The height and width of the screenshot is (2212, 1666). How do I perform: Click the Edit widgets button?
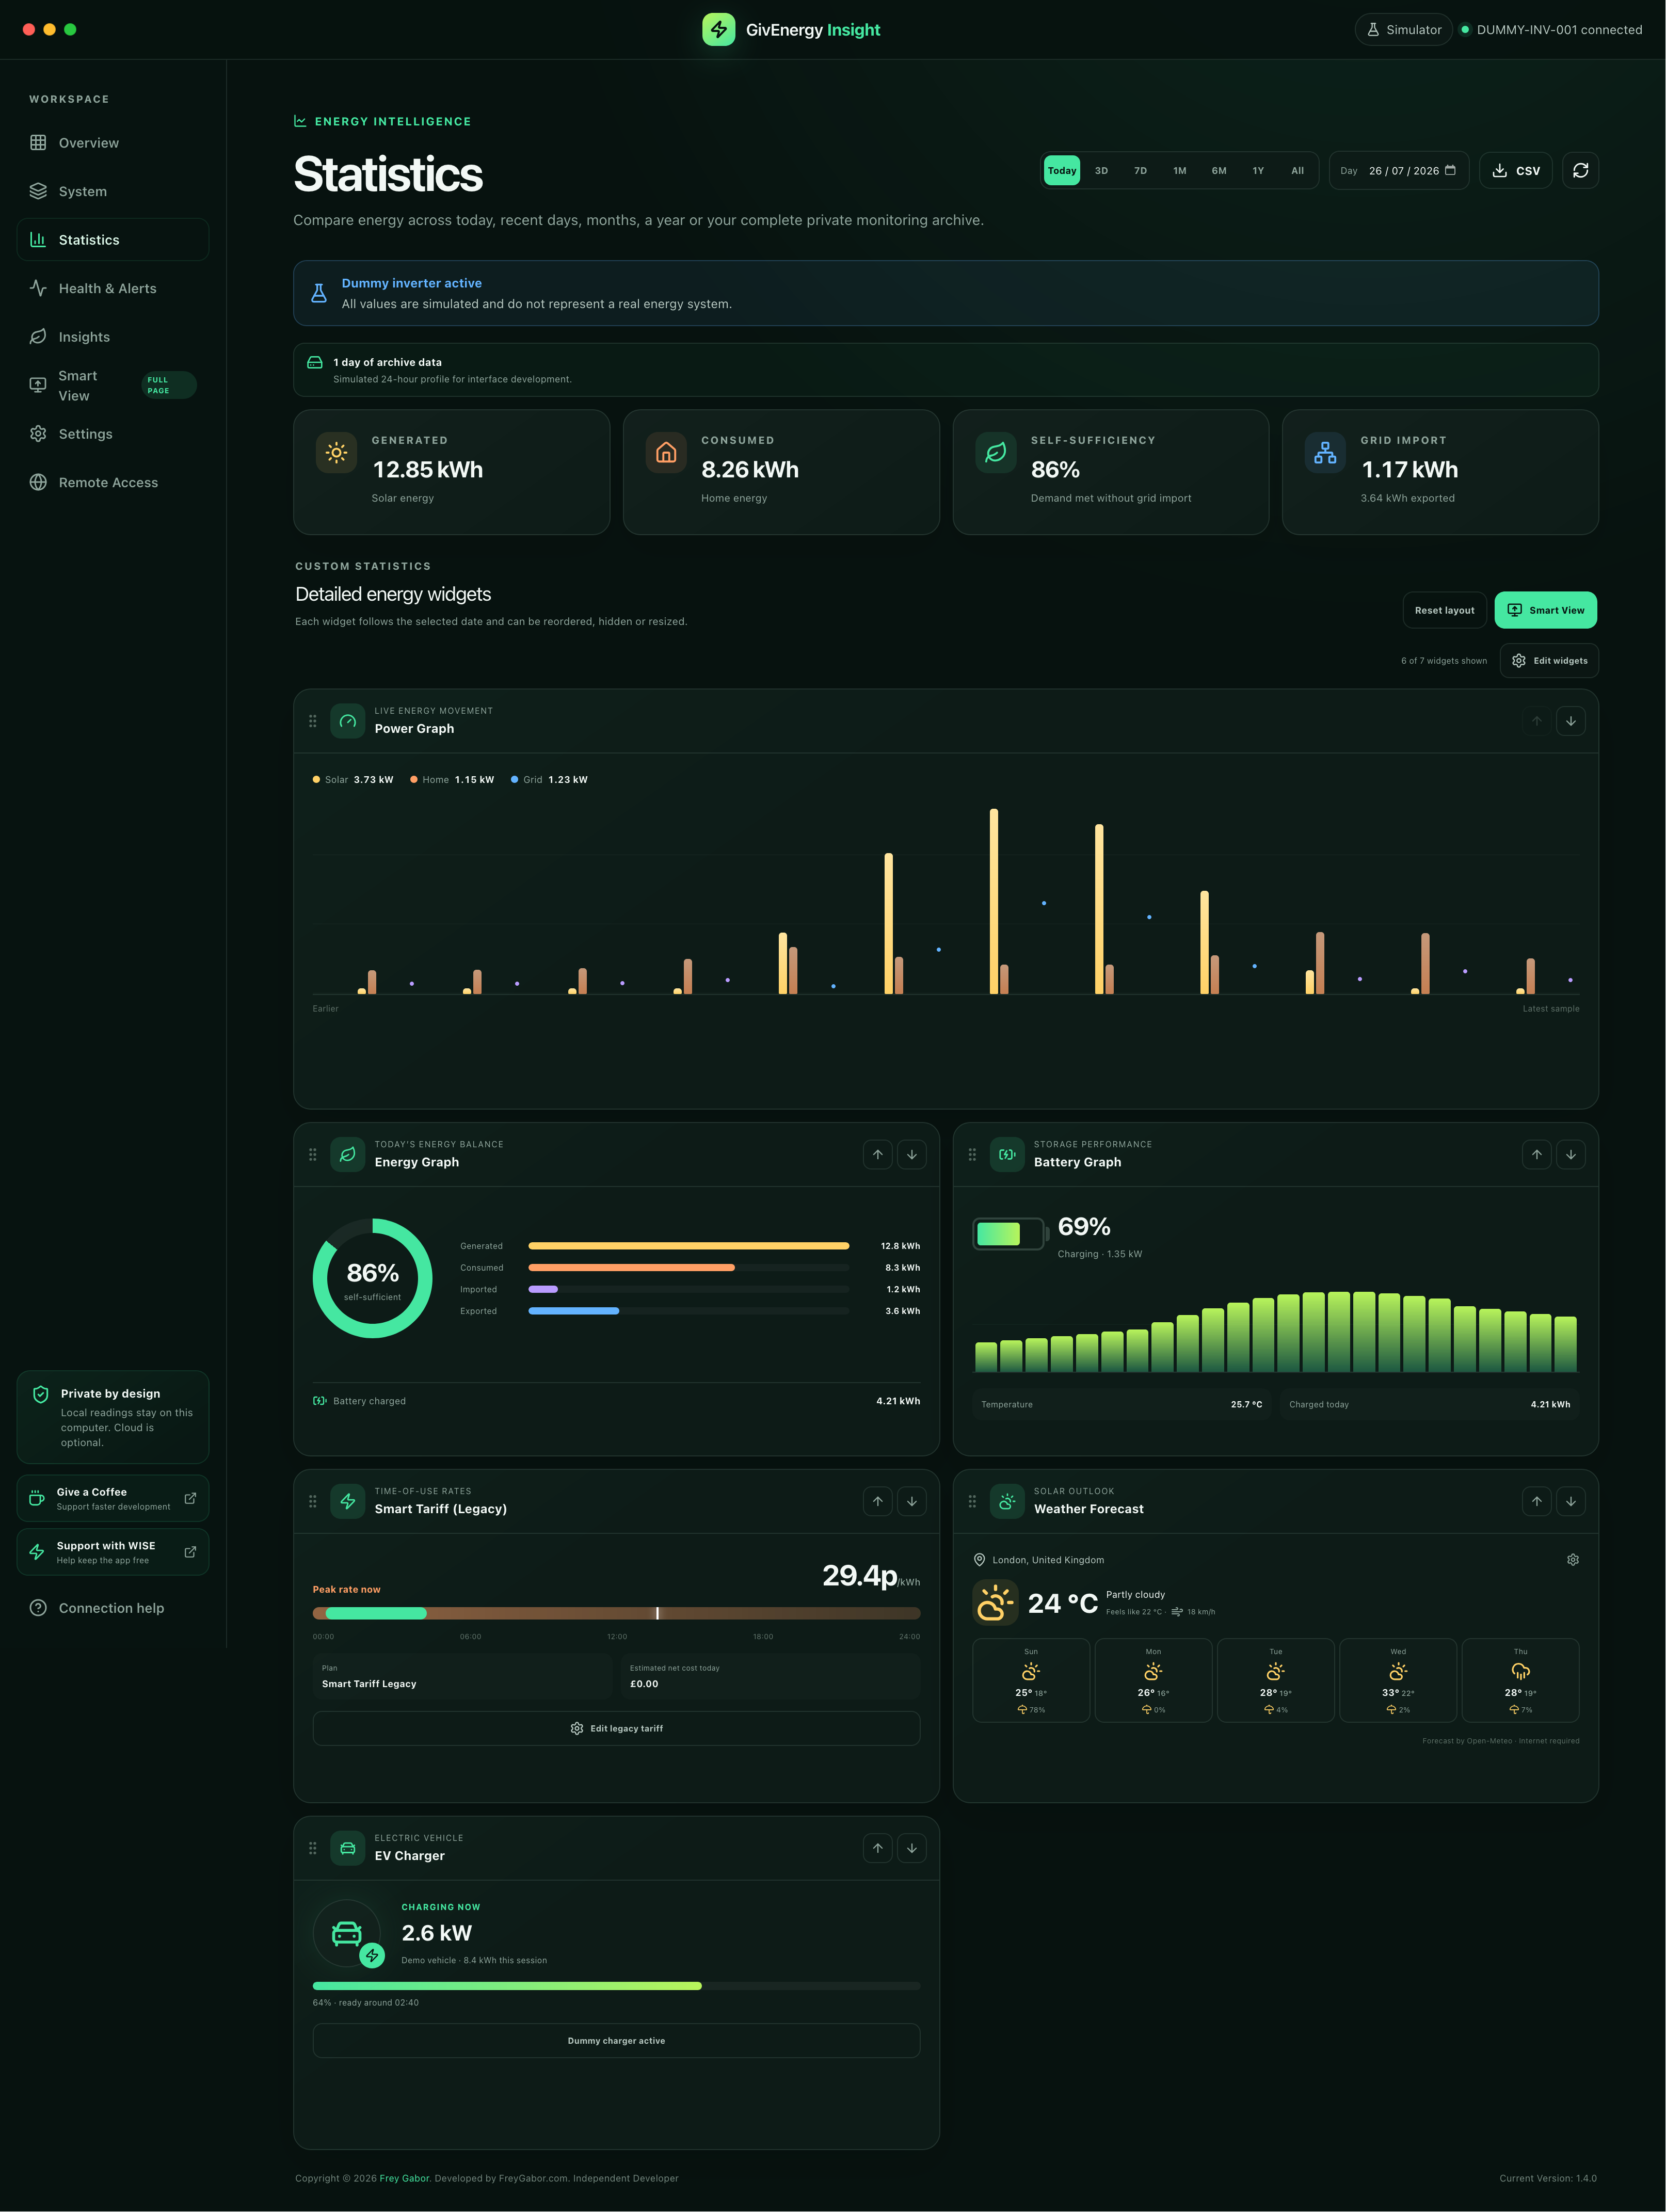[1549, 661]
